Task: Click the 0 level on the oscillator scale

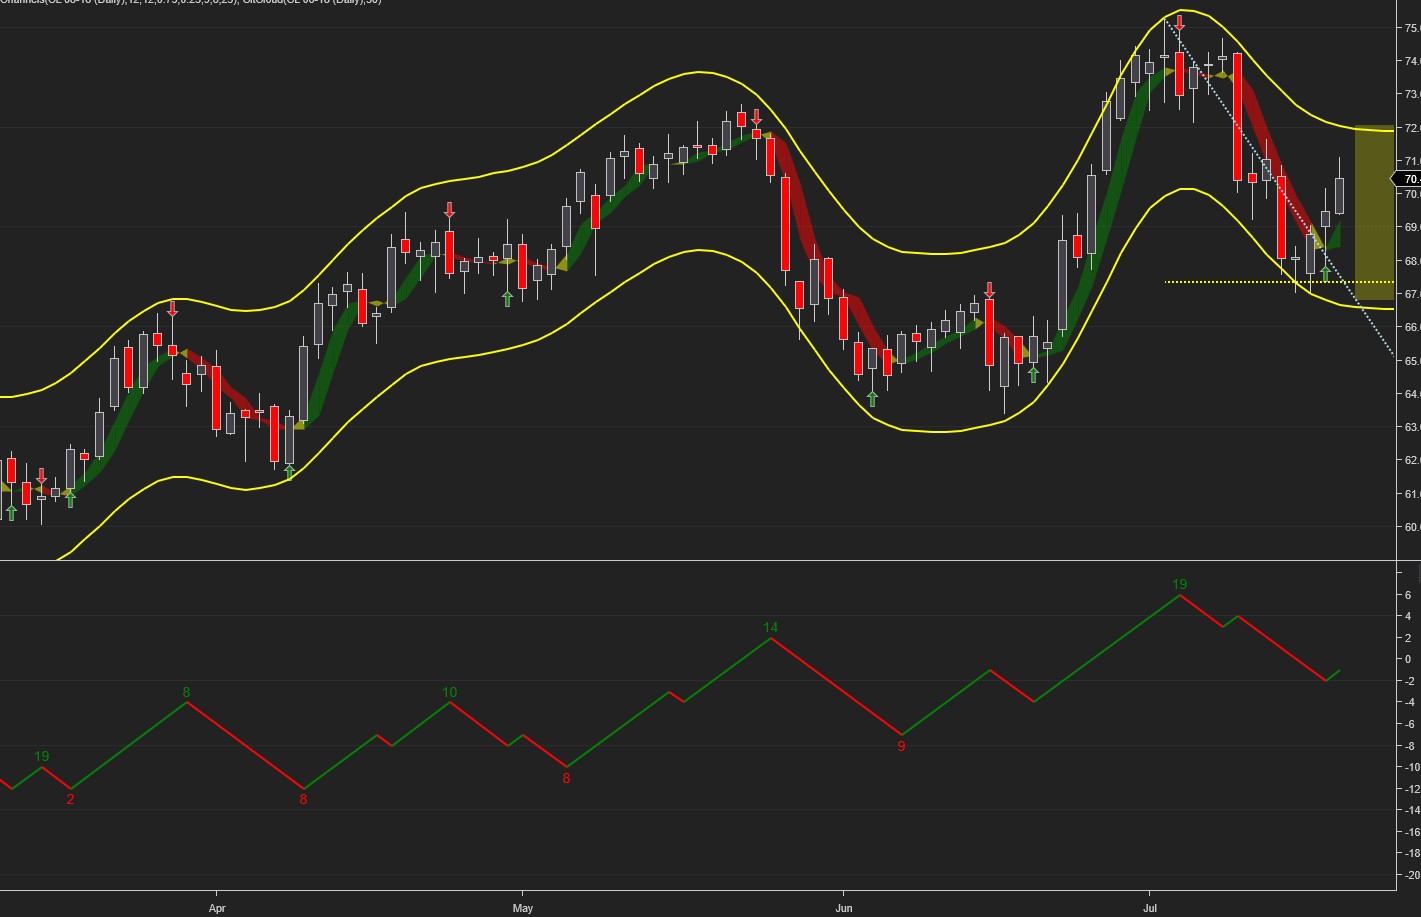Action: point(1408,660)
